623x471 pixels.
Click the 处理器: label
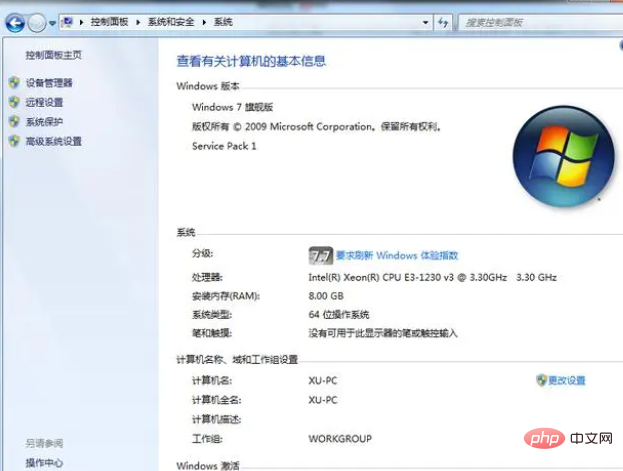207,277
